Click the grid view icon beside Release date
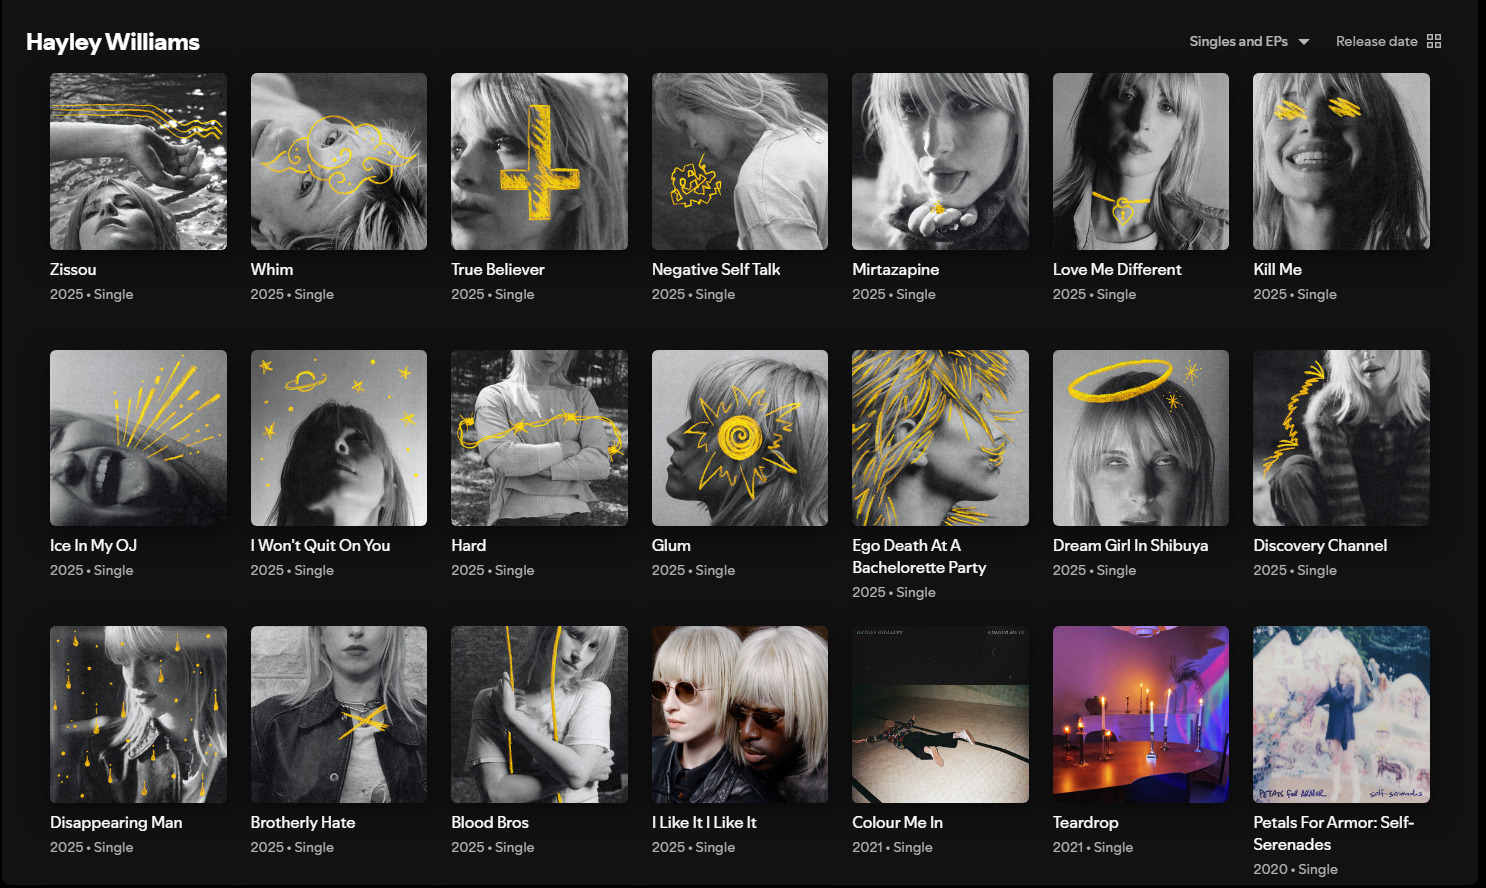The width and height of the screenshot is (1486, 888). 1434,41
